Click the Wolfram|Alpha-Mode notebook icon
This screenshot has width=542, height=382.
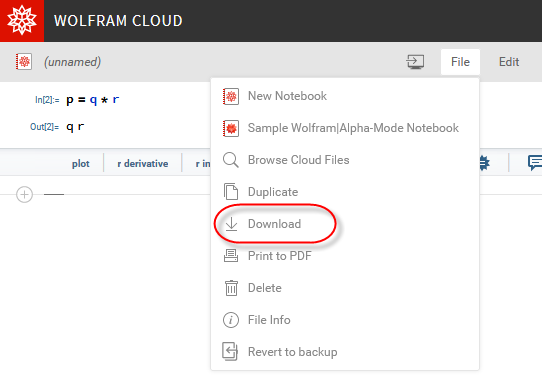(x=231, y=128)
